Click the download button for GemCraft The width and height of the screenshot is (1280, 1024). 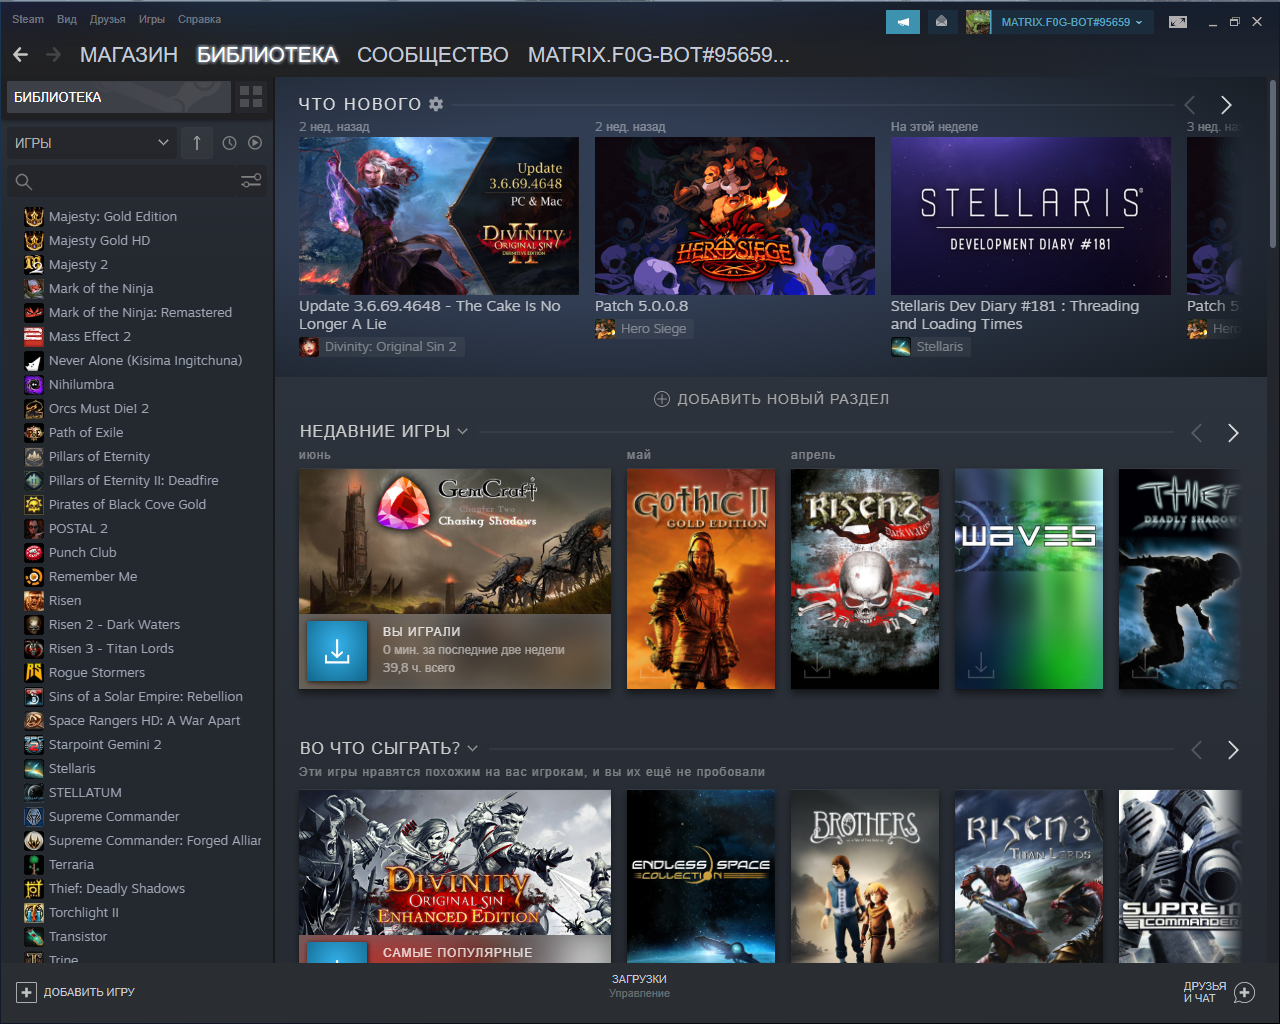337,651
